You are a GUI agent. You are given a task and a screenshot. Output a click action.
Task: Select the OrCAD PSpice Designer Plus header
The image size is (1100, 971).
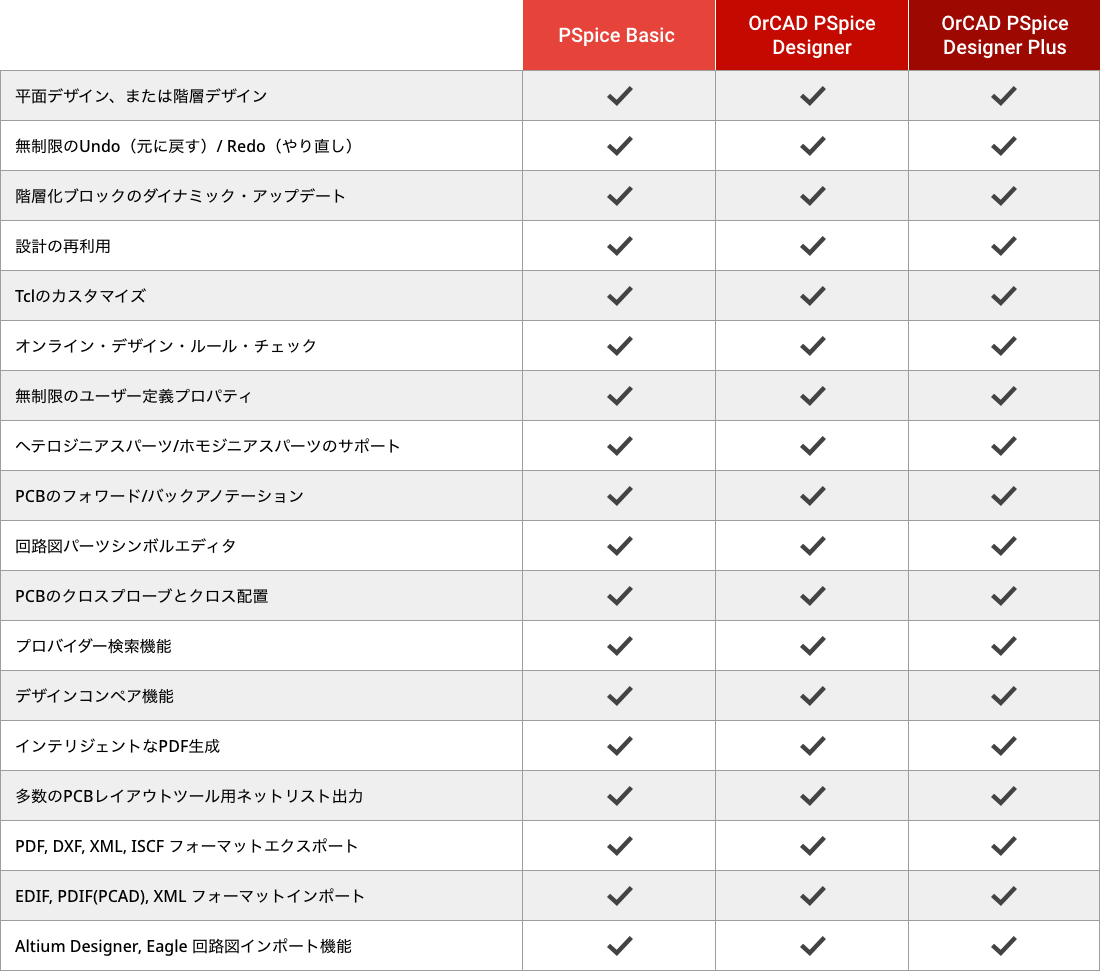tap(1004, 35)
